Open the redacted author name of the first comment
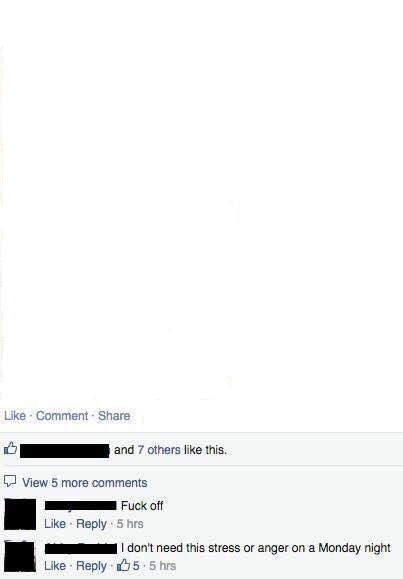This screenshot has height=579, width=403. tap(81, 506)
